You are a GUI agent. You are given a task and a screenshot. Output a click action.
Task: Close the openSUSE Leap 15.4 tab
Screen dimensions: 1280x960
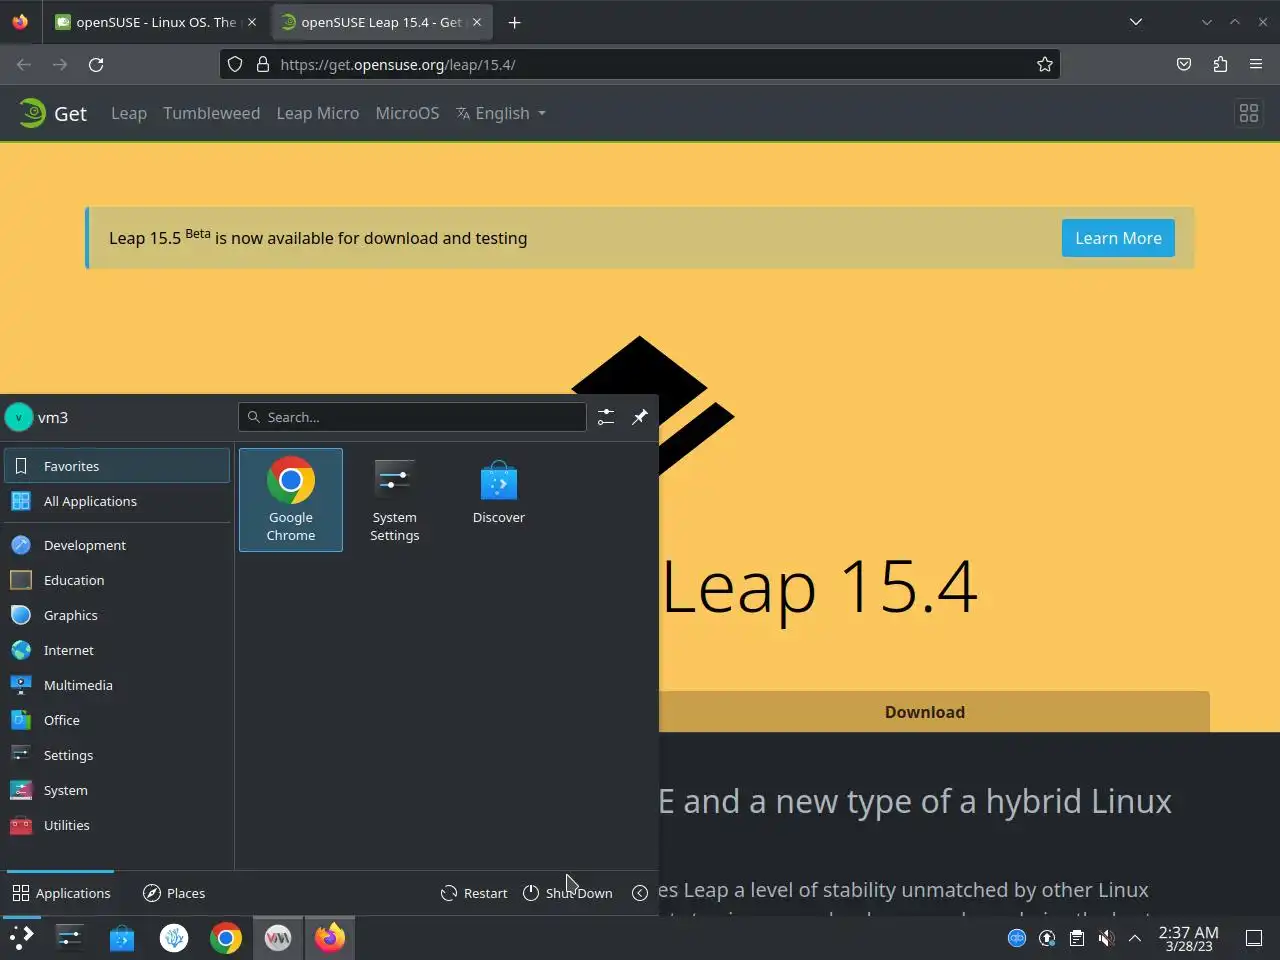point(477,22)
